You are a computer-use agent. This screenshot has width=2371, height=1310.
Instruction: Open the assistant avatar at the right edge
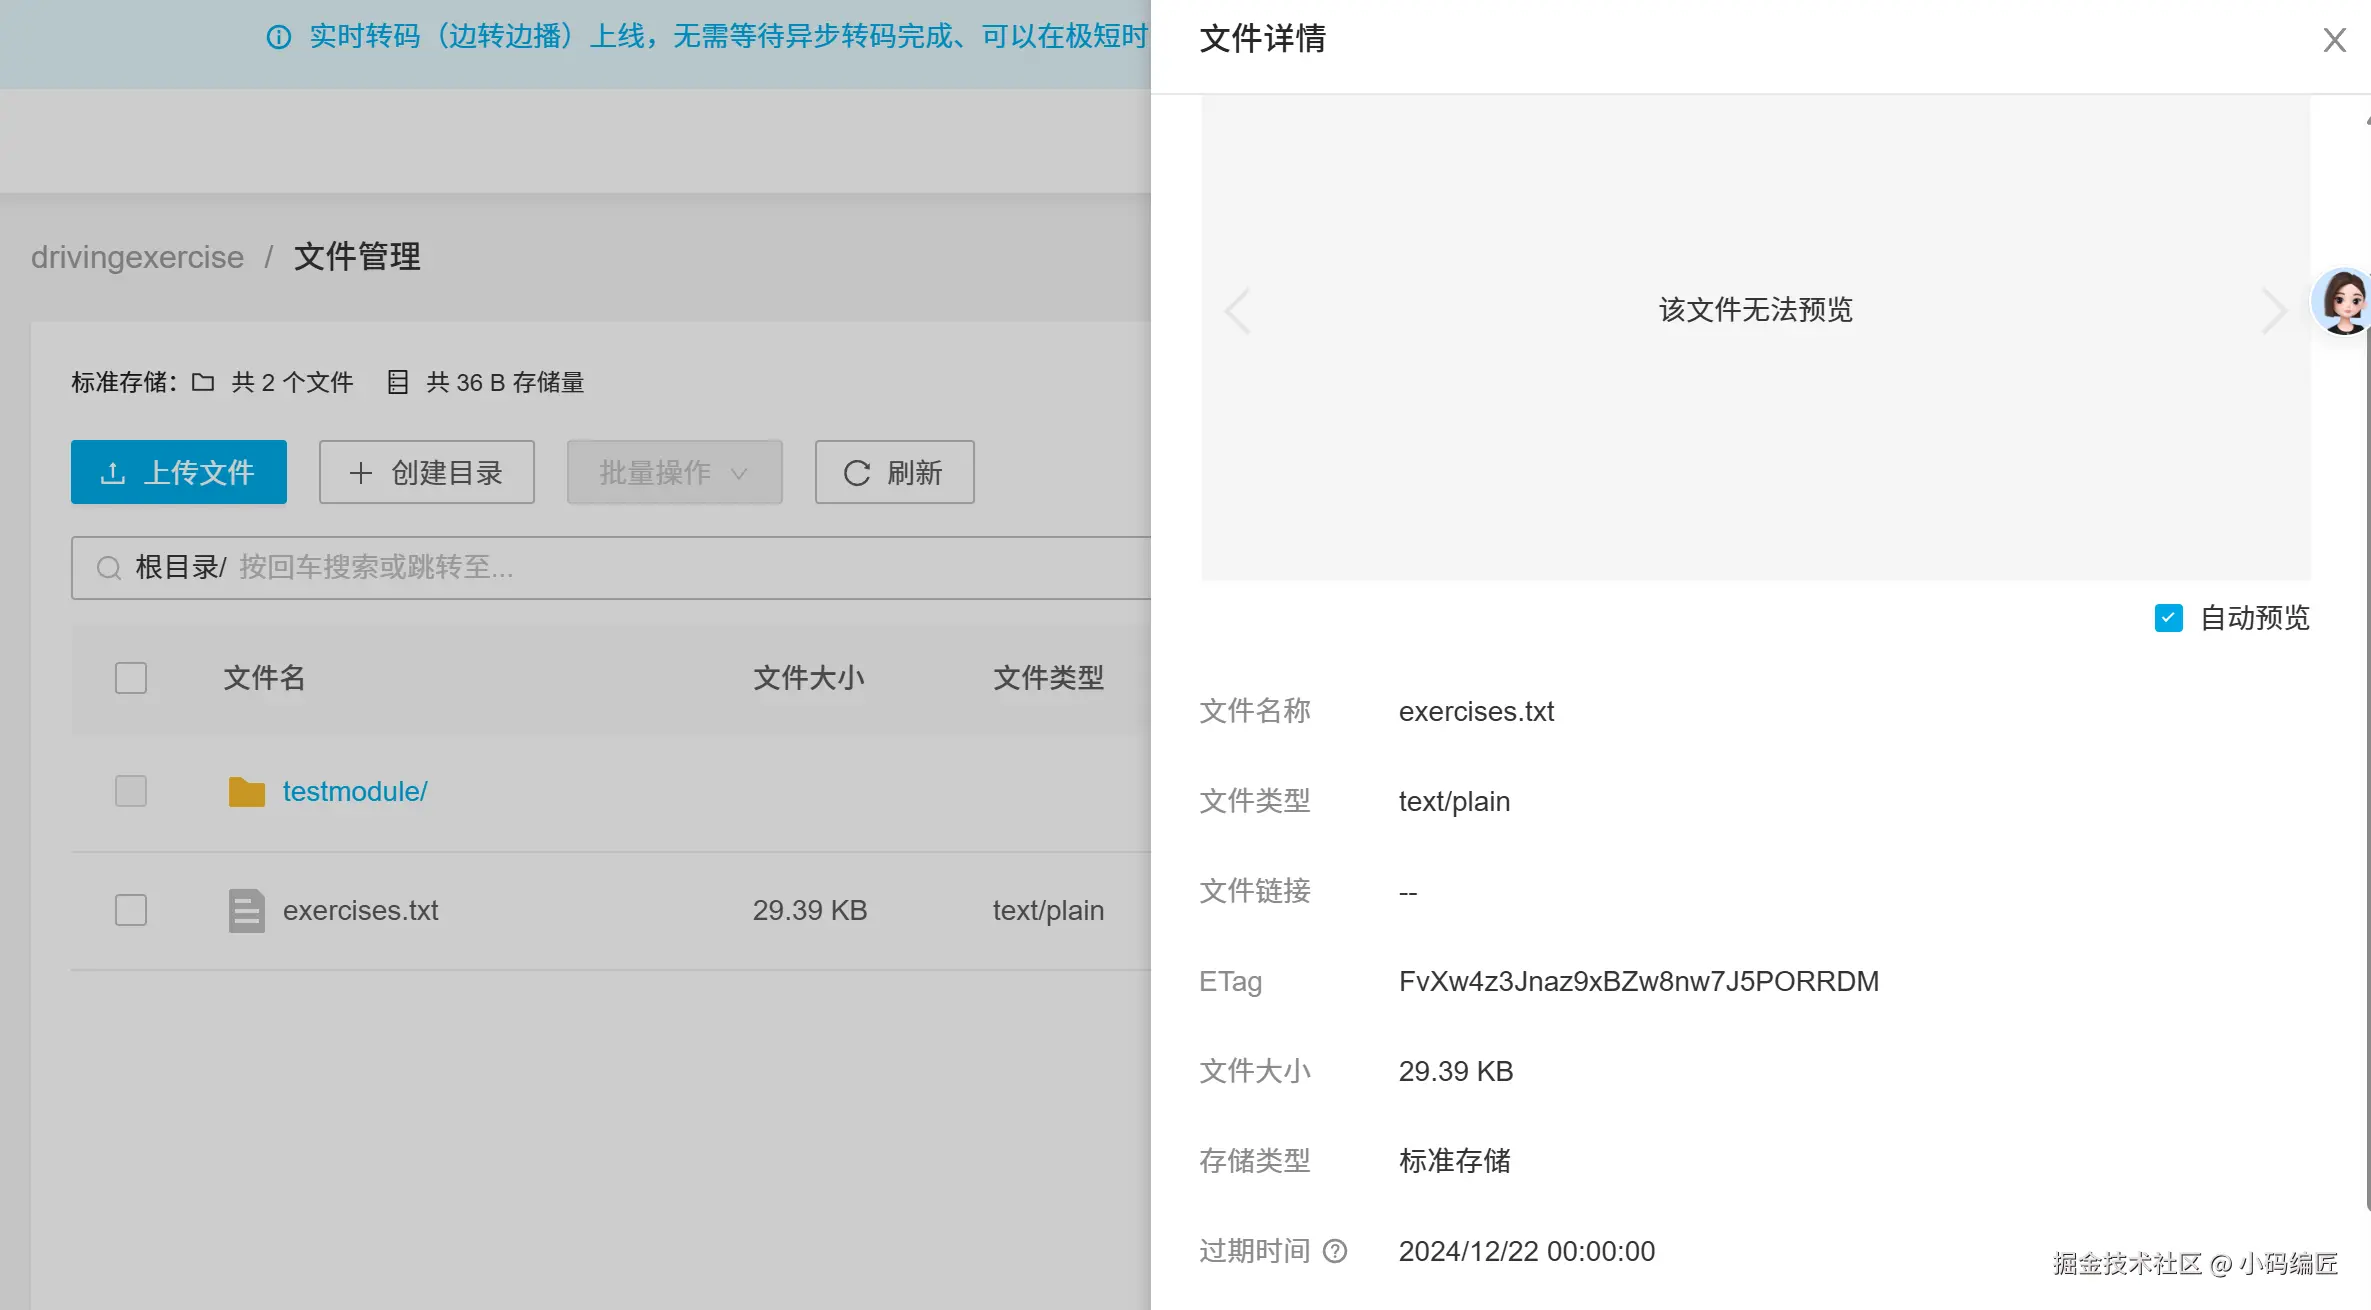[x=2343, y=301]
